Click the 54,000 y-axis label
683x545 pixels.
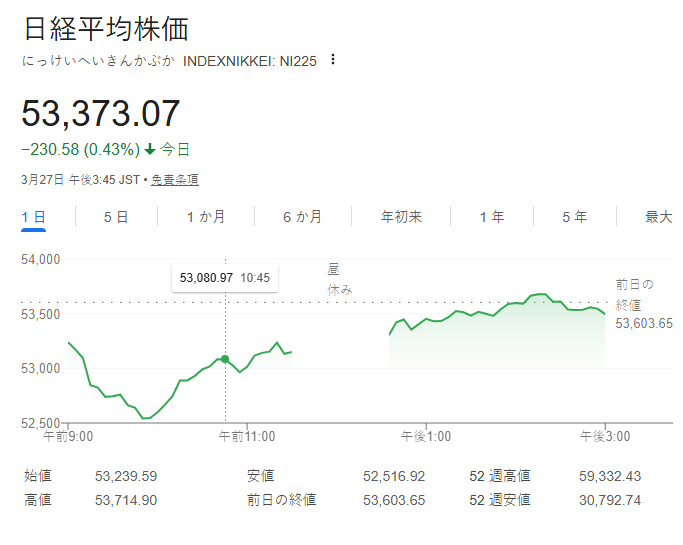tap(41, 260)
